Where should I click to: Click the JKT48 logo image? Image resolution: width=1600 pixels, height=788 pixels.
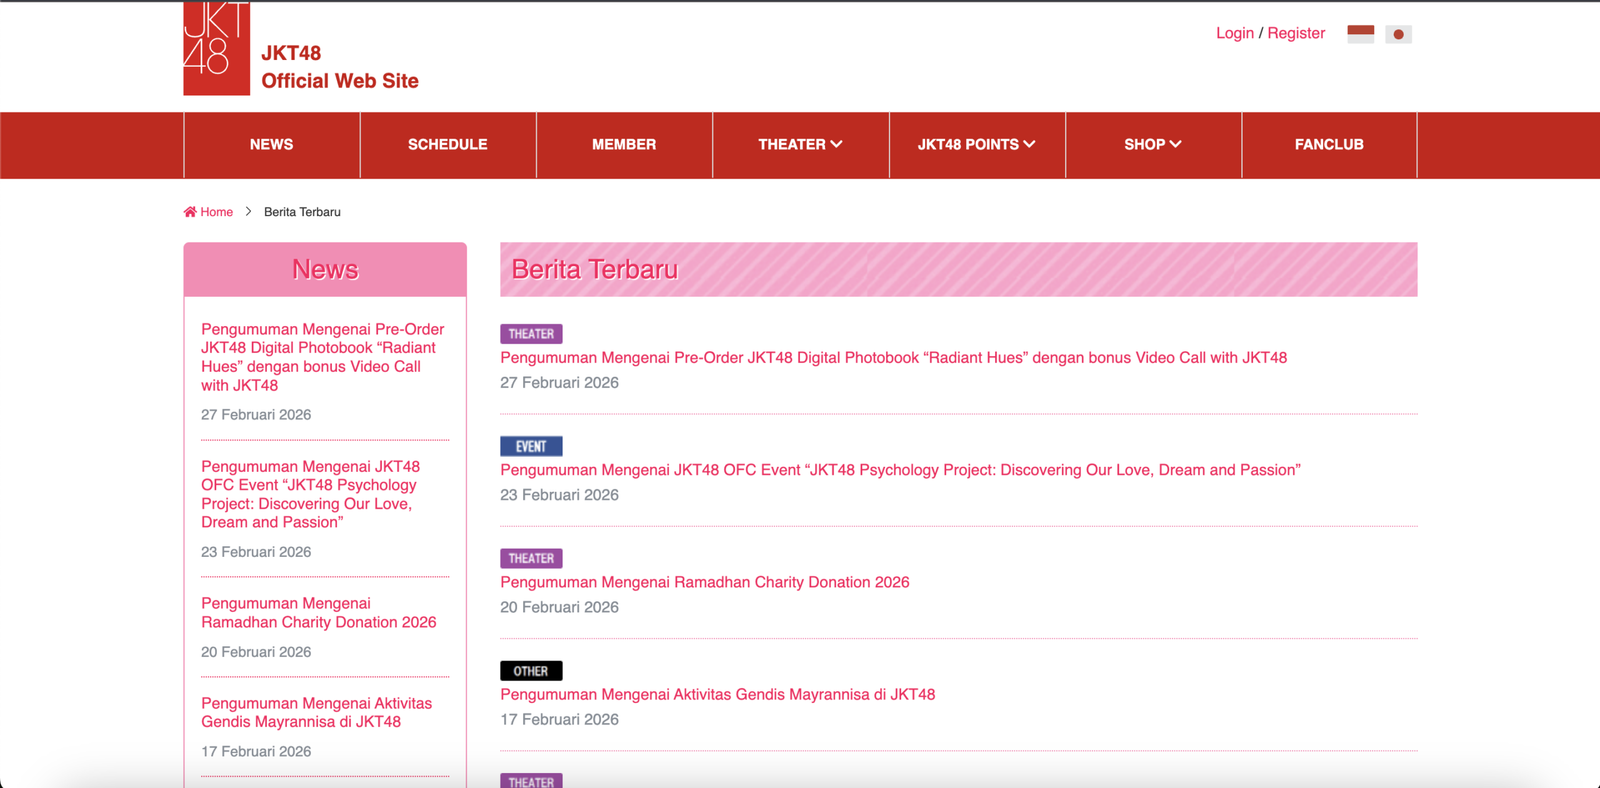(x=216, y=48)
